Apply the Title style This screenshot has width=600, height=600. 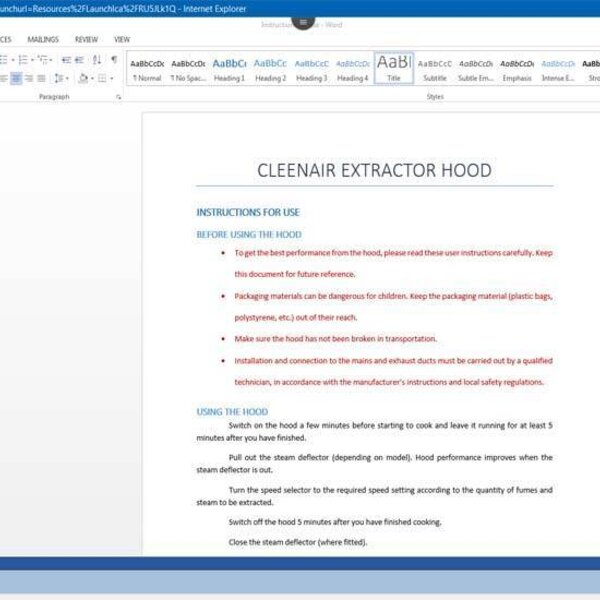(x=394, y=68)
